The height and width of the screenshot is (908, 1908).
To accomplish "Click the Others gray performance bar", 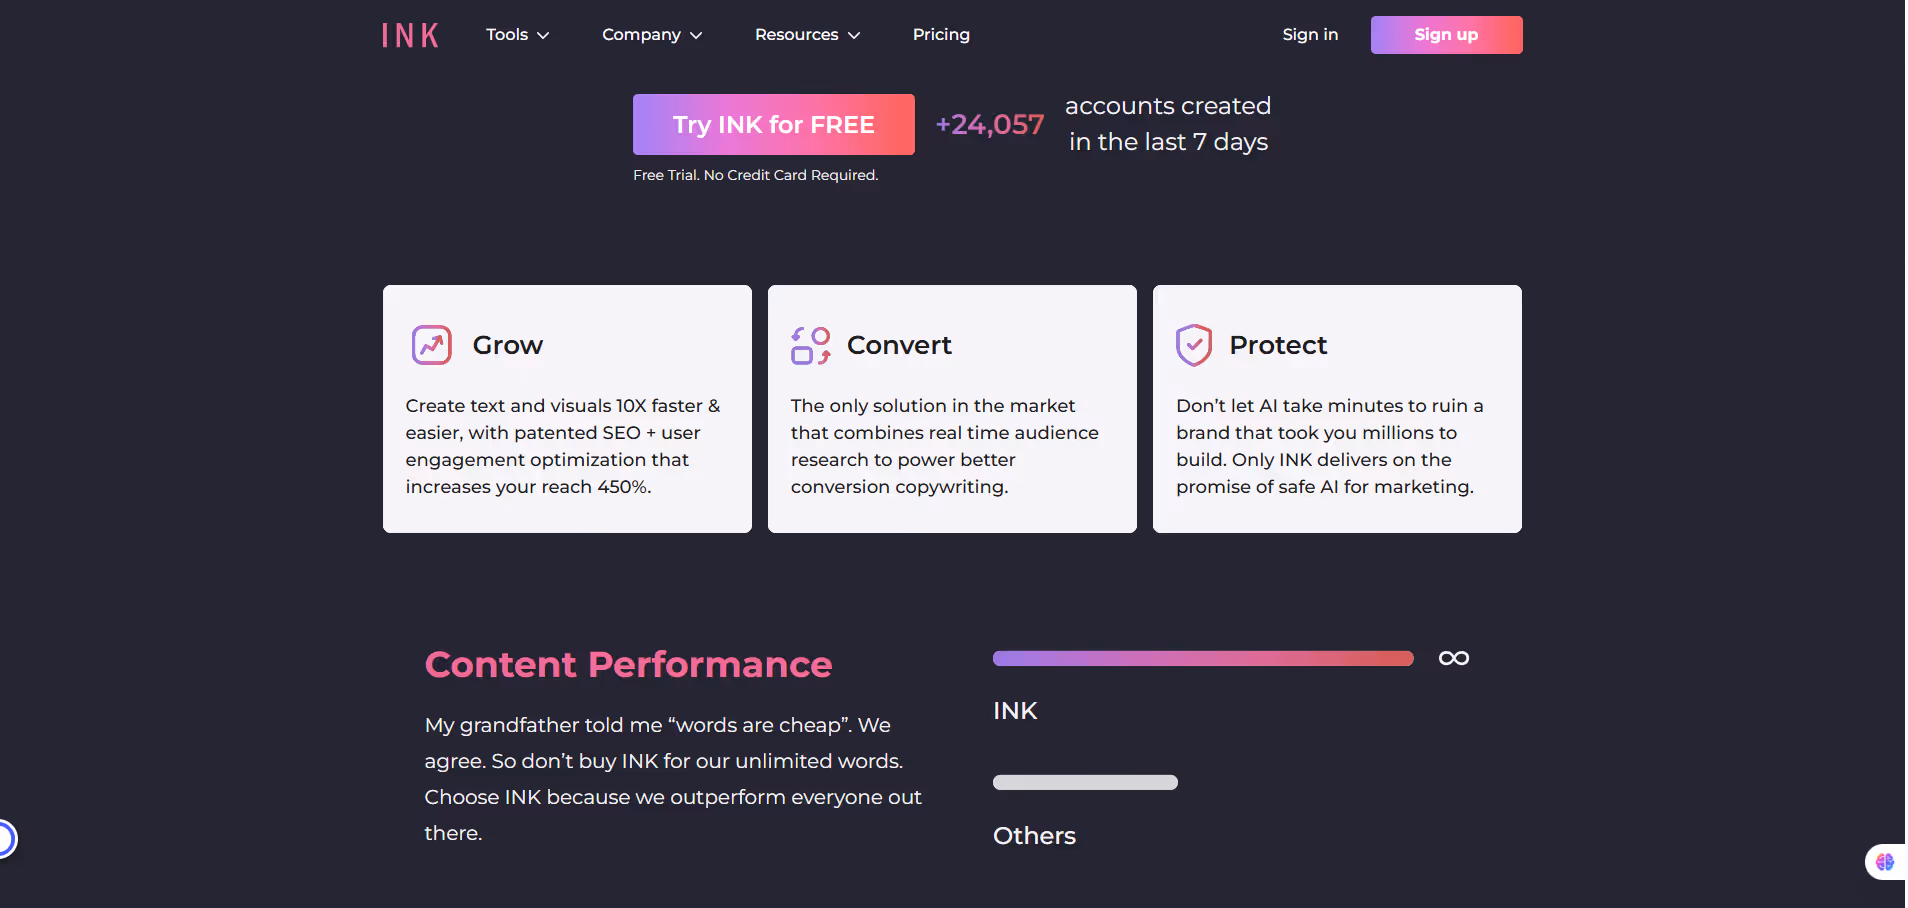I will 1085,782.
